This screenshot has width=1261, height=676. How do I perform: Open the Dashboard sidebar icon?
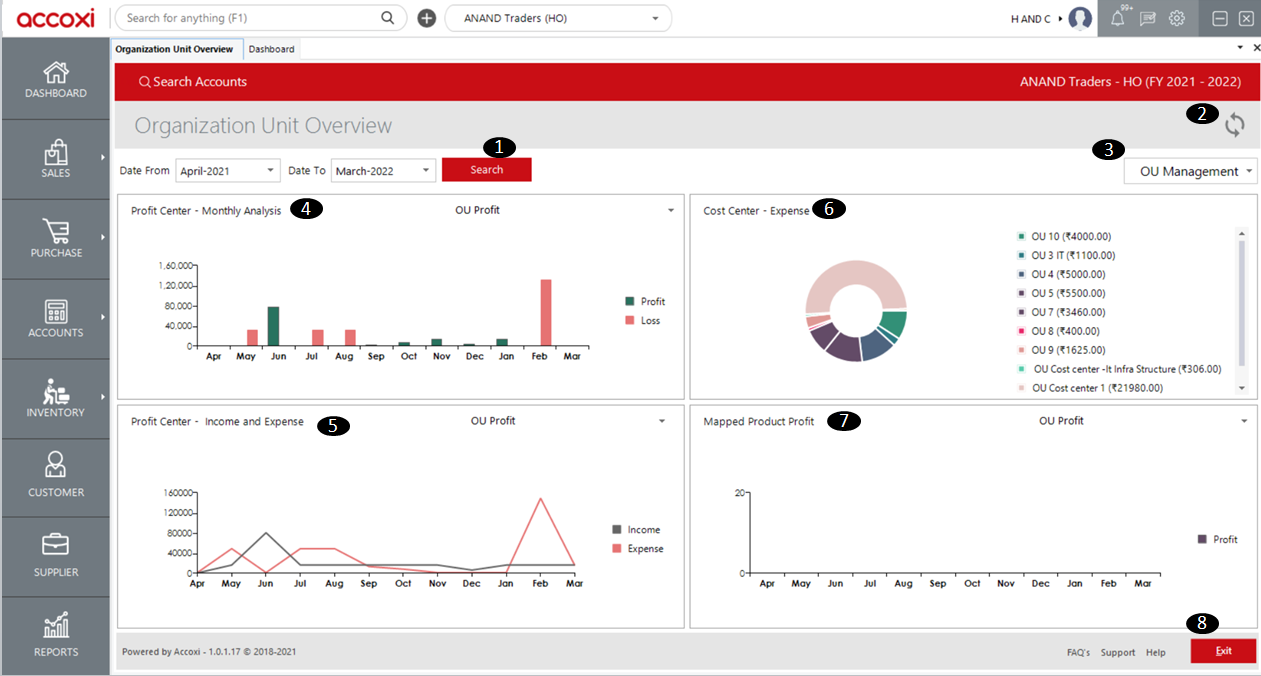[56, 80]
